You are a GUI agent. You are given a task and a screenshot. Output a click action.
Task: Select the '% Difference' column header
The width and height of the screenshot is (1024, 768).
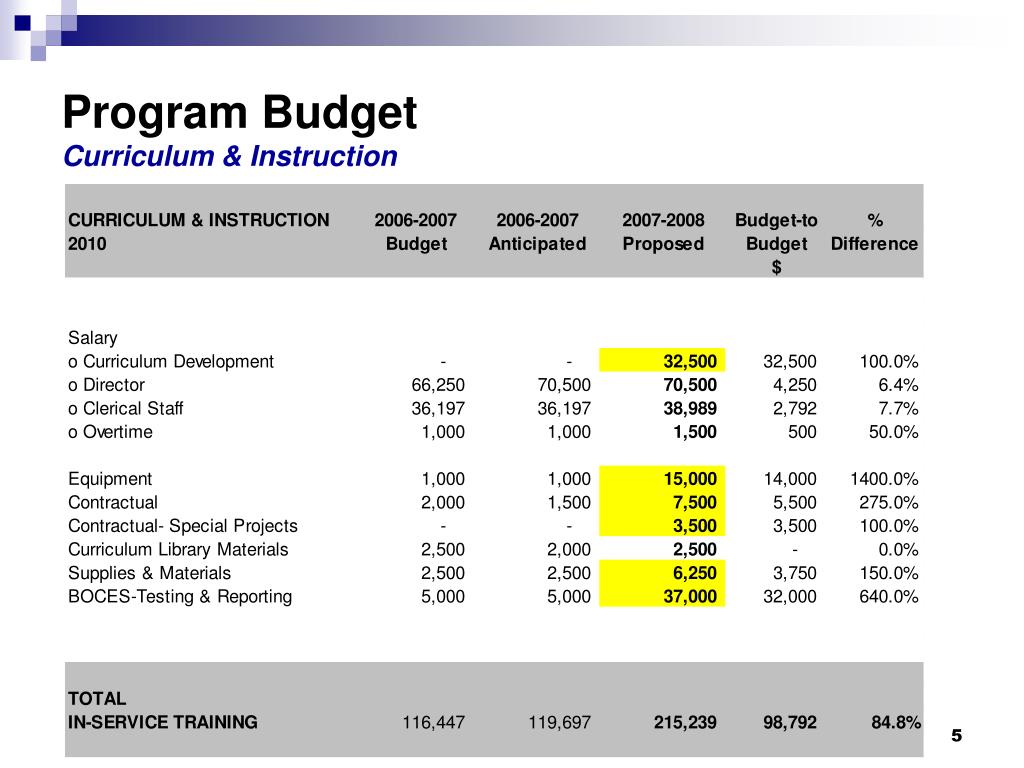(x=874, y=232)
